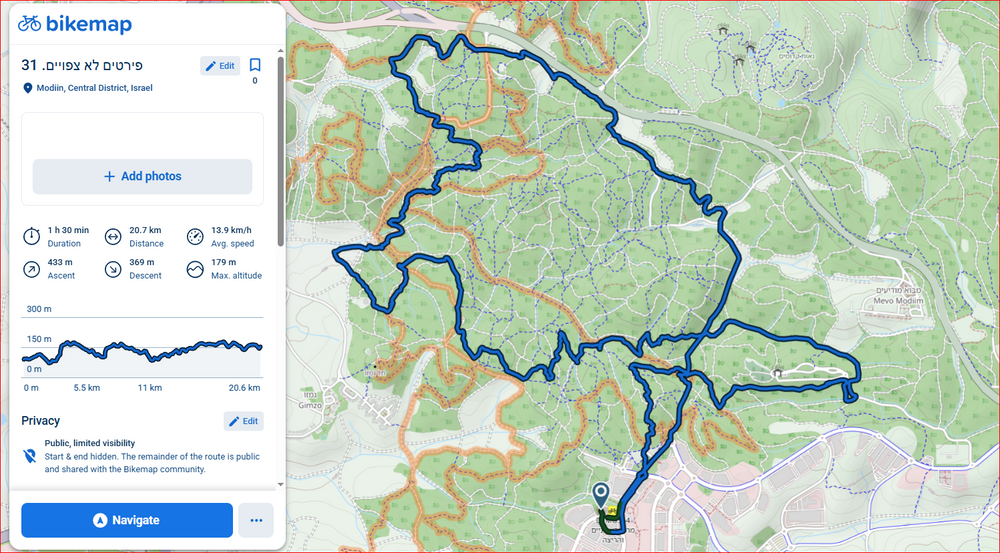Click the hidden-location privacy icon
This screenshot has width=1000, height=553.
(x=31, y=455)
